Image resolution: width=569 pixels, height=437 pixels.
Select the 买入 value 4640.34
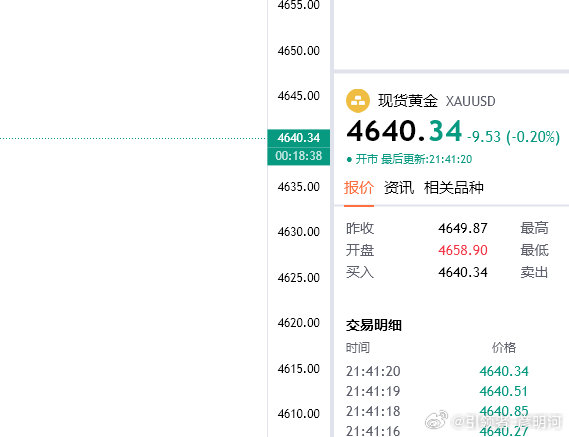[463, 272]
